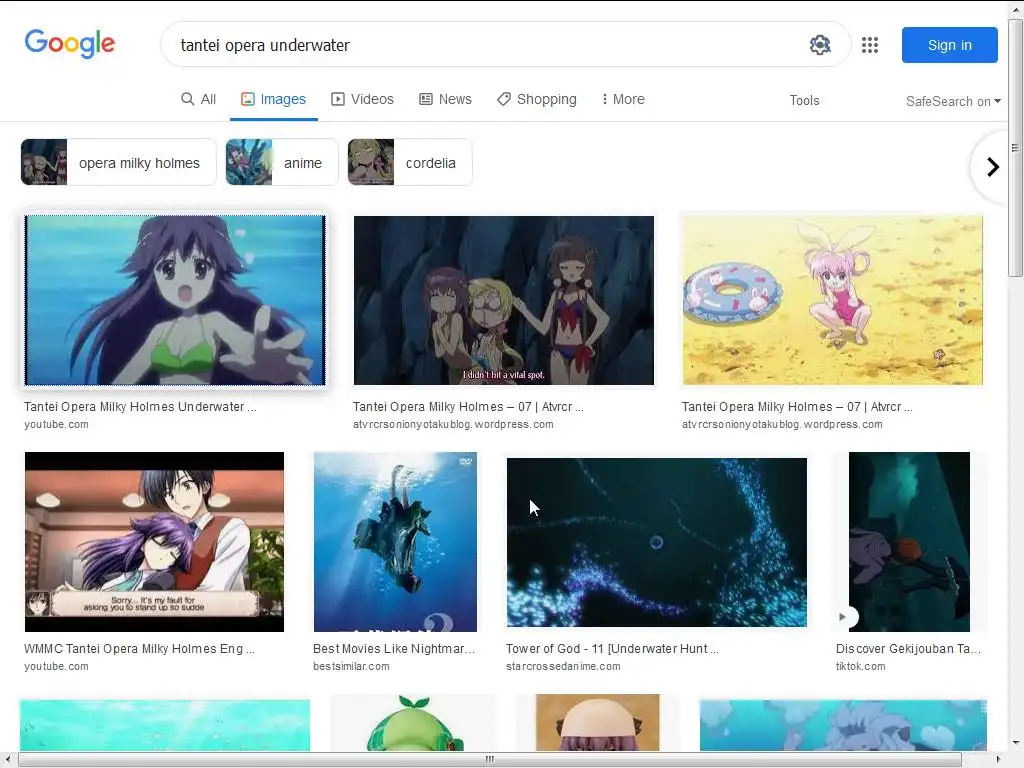Viewport: 1024px width, 768px height.
Task: Expand the More menu
Action: click(623, 99)
